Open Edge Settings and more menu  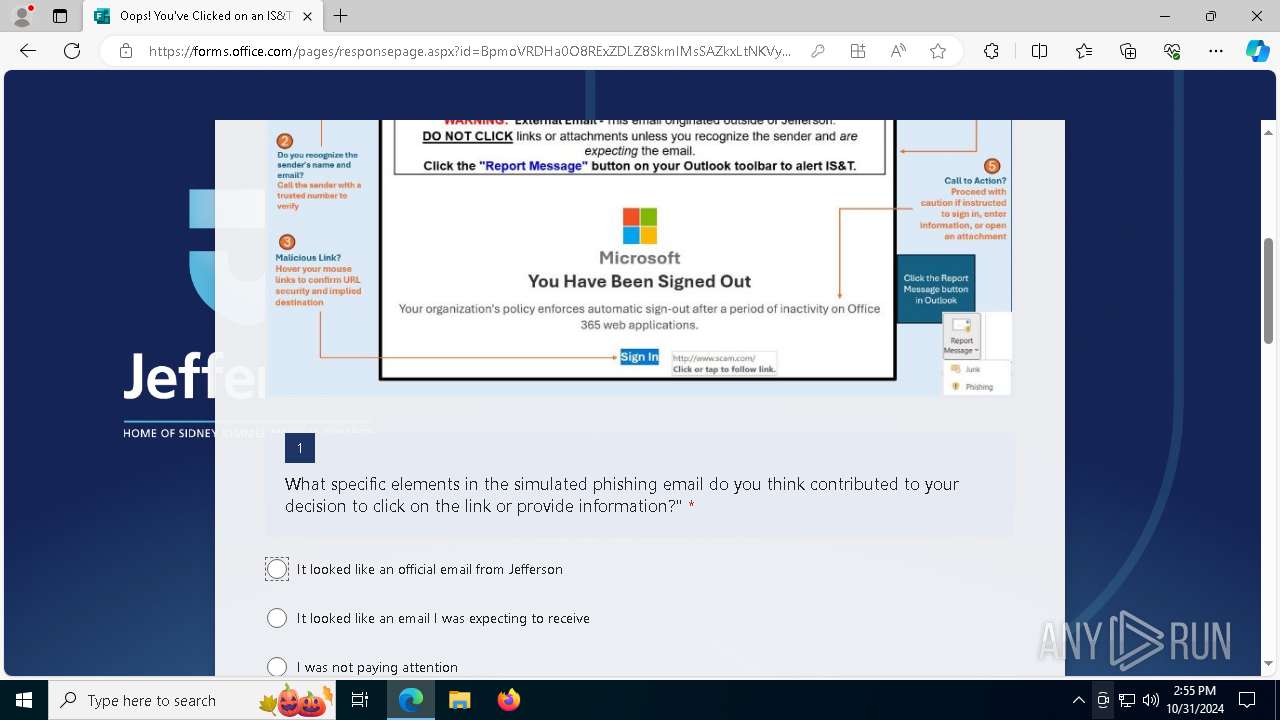coord(1216,51)
